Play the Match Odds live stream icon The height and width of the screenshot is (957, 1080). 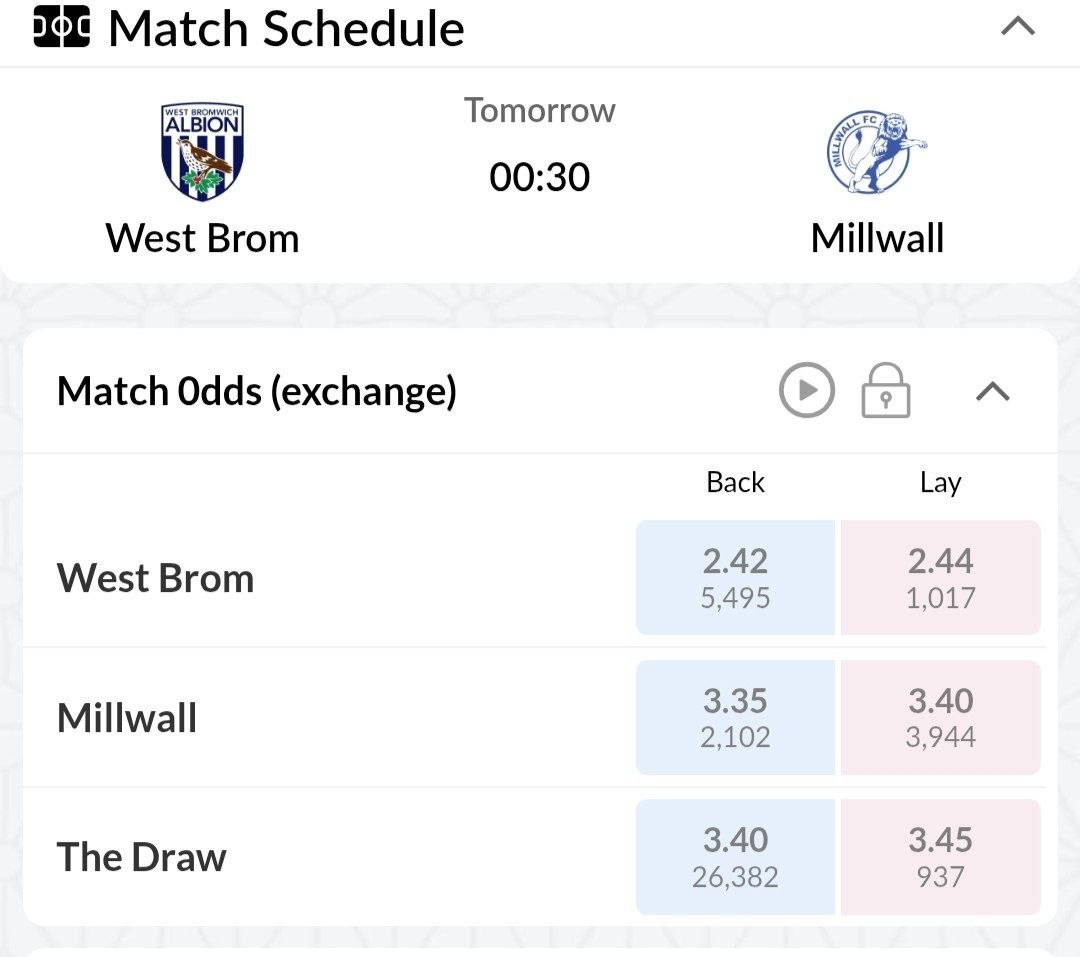[x=806, y=390]
